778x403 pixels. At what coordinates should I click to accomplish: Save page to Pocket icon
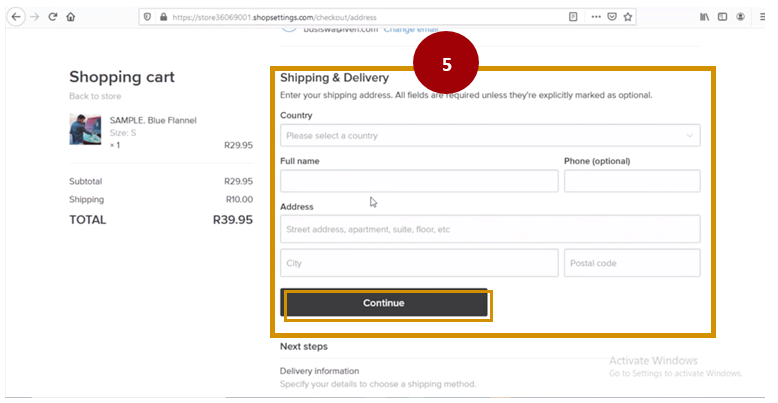pos(612,17)
